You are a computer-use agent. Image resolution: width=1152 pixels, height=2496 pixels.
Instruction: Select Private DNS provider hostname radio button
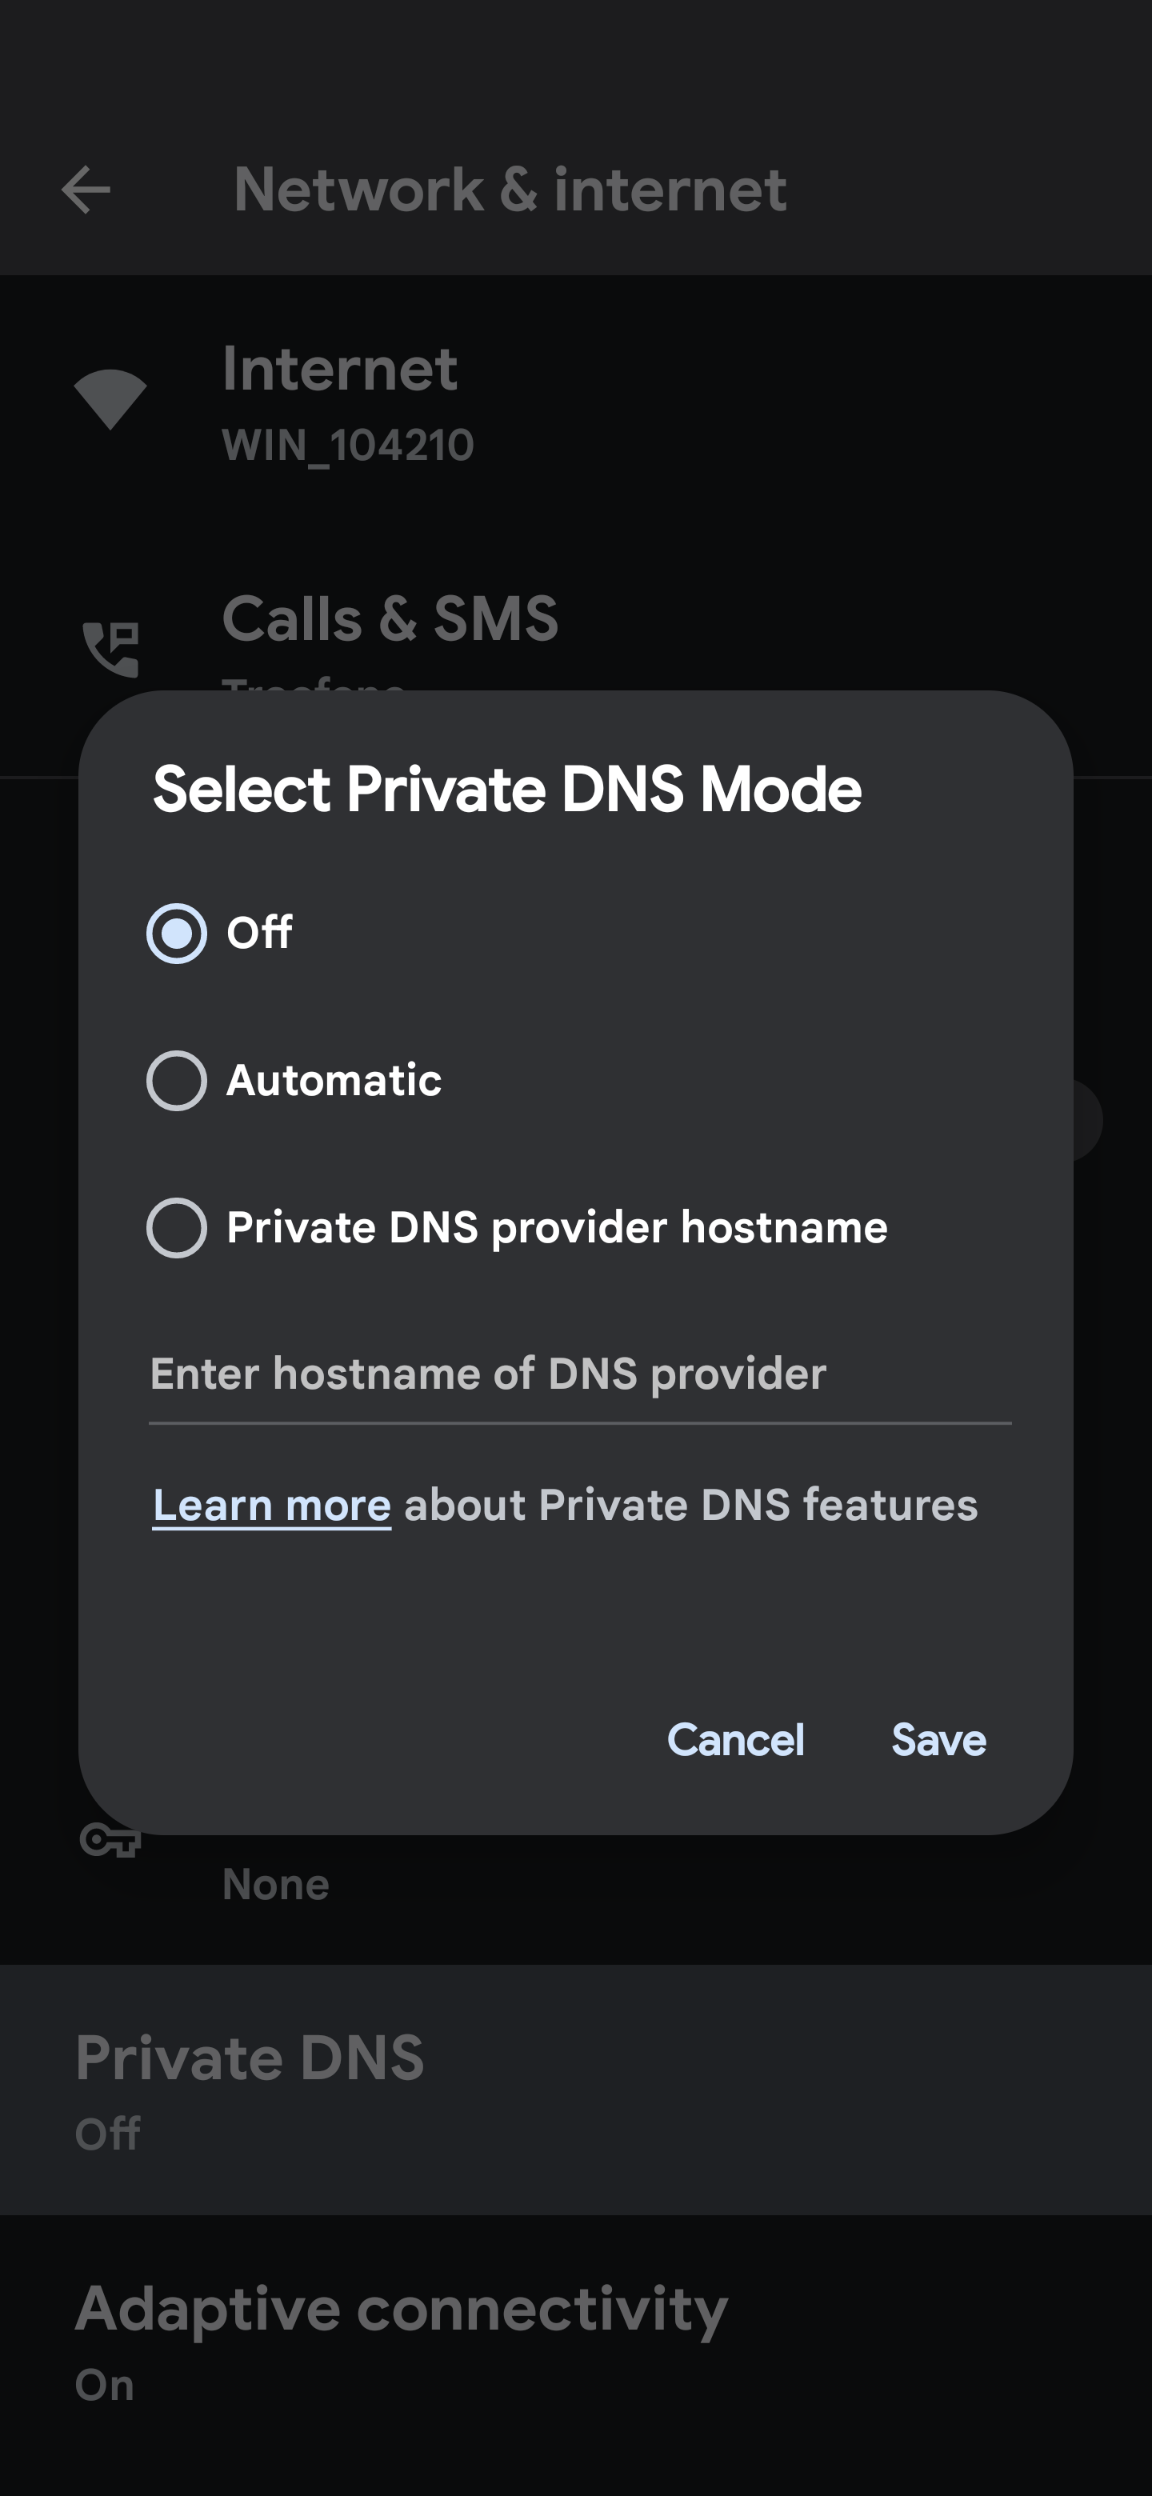177,1227
